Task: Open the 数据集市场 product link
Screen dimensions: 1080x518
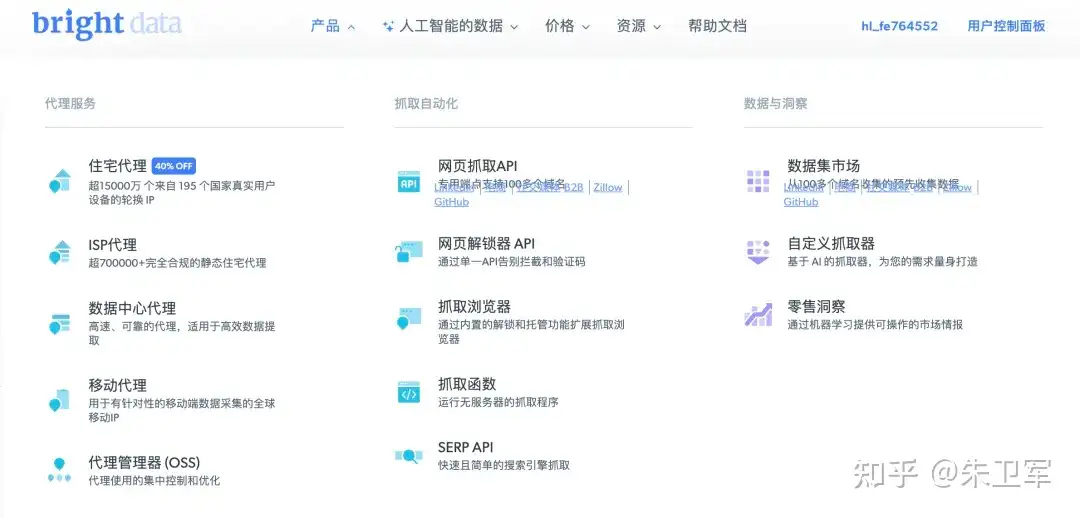Action: 824,166
